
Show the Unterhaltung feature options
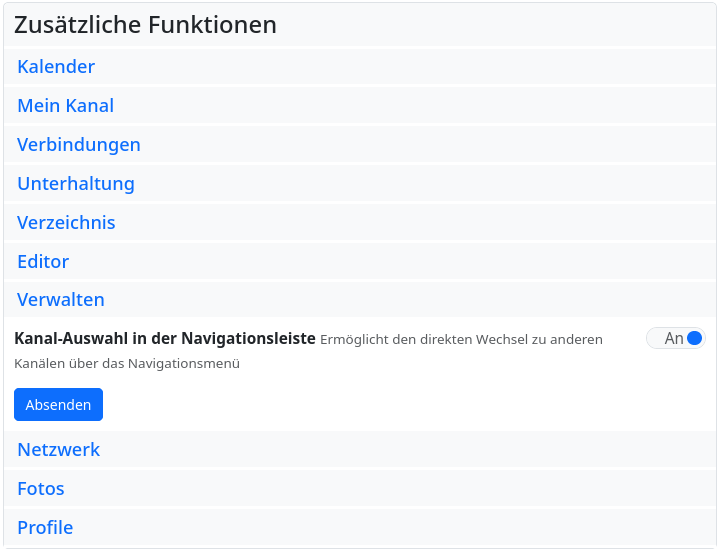click(75, 184)
